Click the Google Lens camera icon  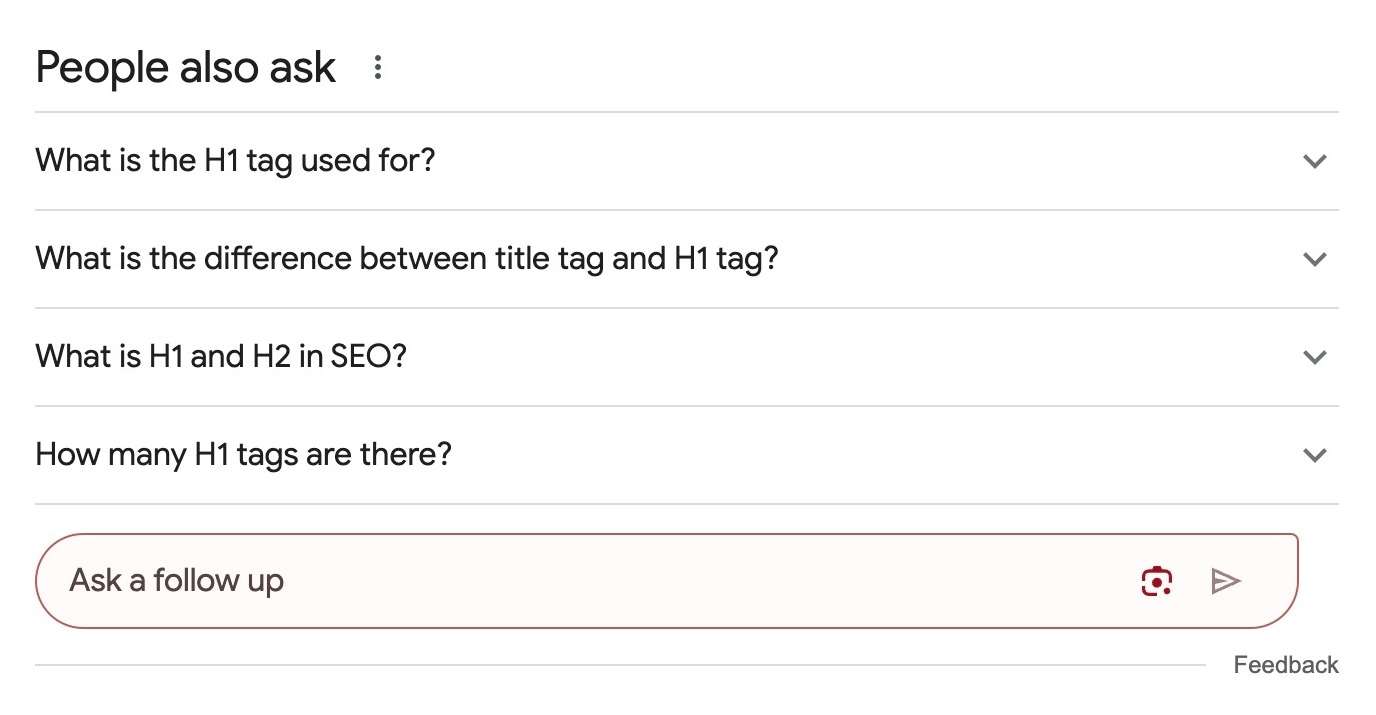tap(1157, 581)
